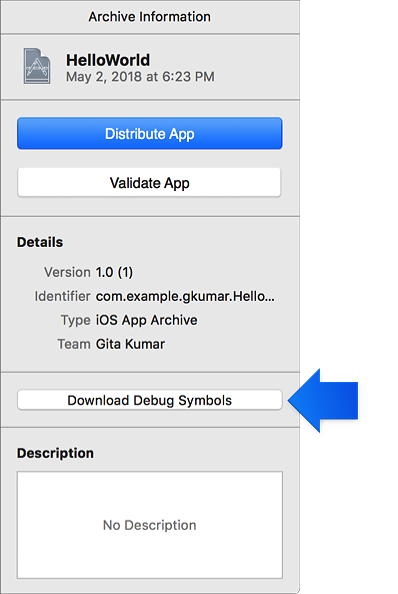Click the Identifier field label
This screenshot has height=594, width=398.
pyautogui.click(x=62, y=296)
